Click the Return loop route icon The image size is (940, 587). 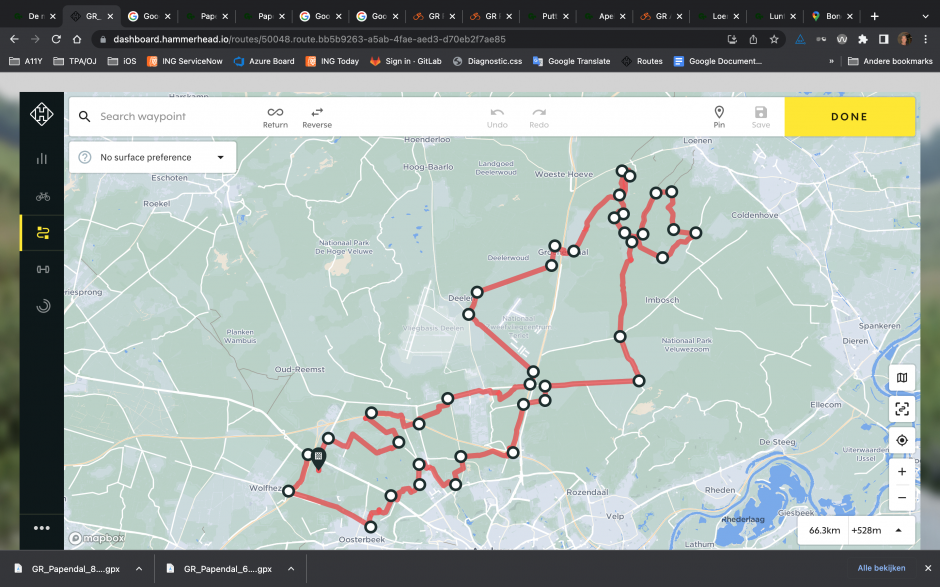(x=275, y=116)
